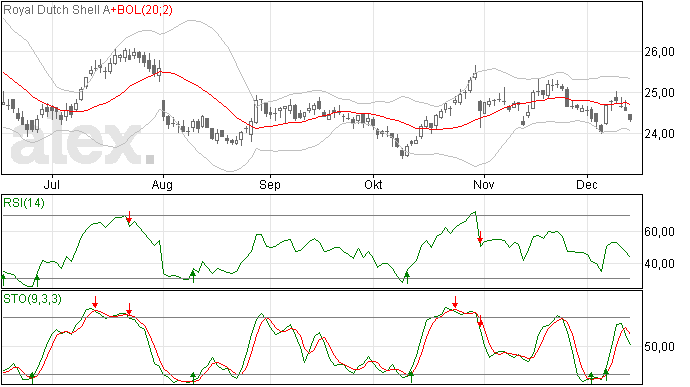Click RSI green buy arrow just before July
The width and height of the screenshot is (690, 387).
tap(37, 280)
